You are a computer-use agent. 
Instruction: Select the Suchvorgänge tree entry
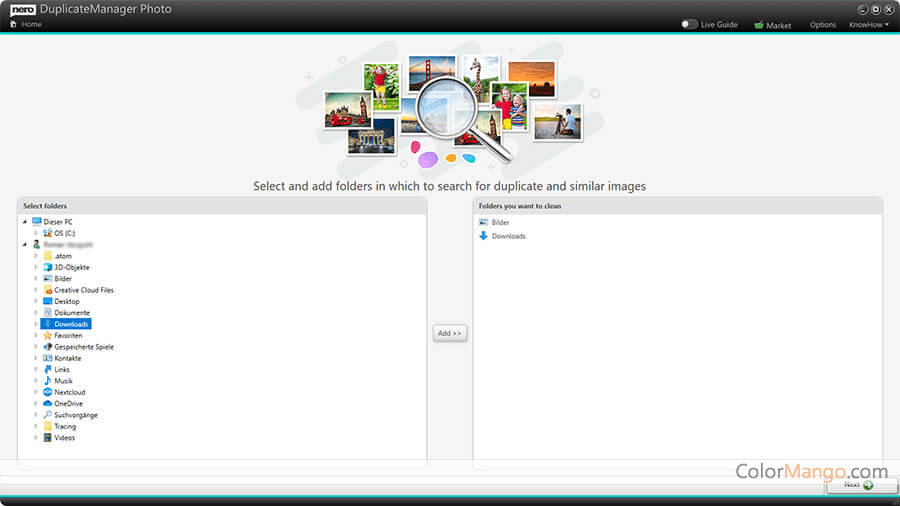click(76, 415)
